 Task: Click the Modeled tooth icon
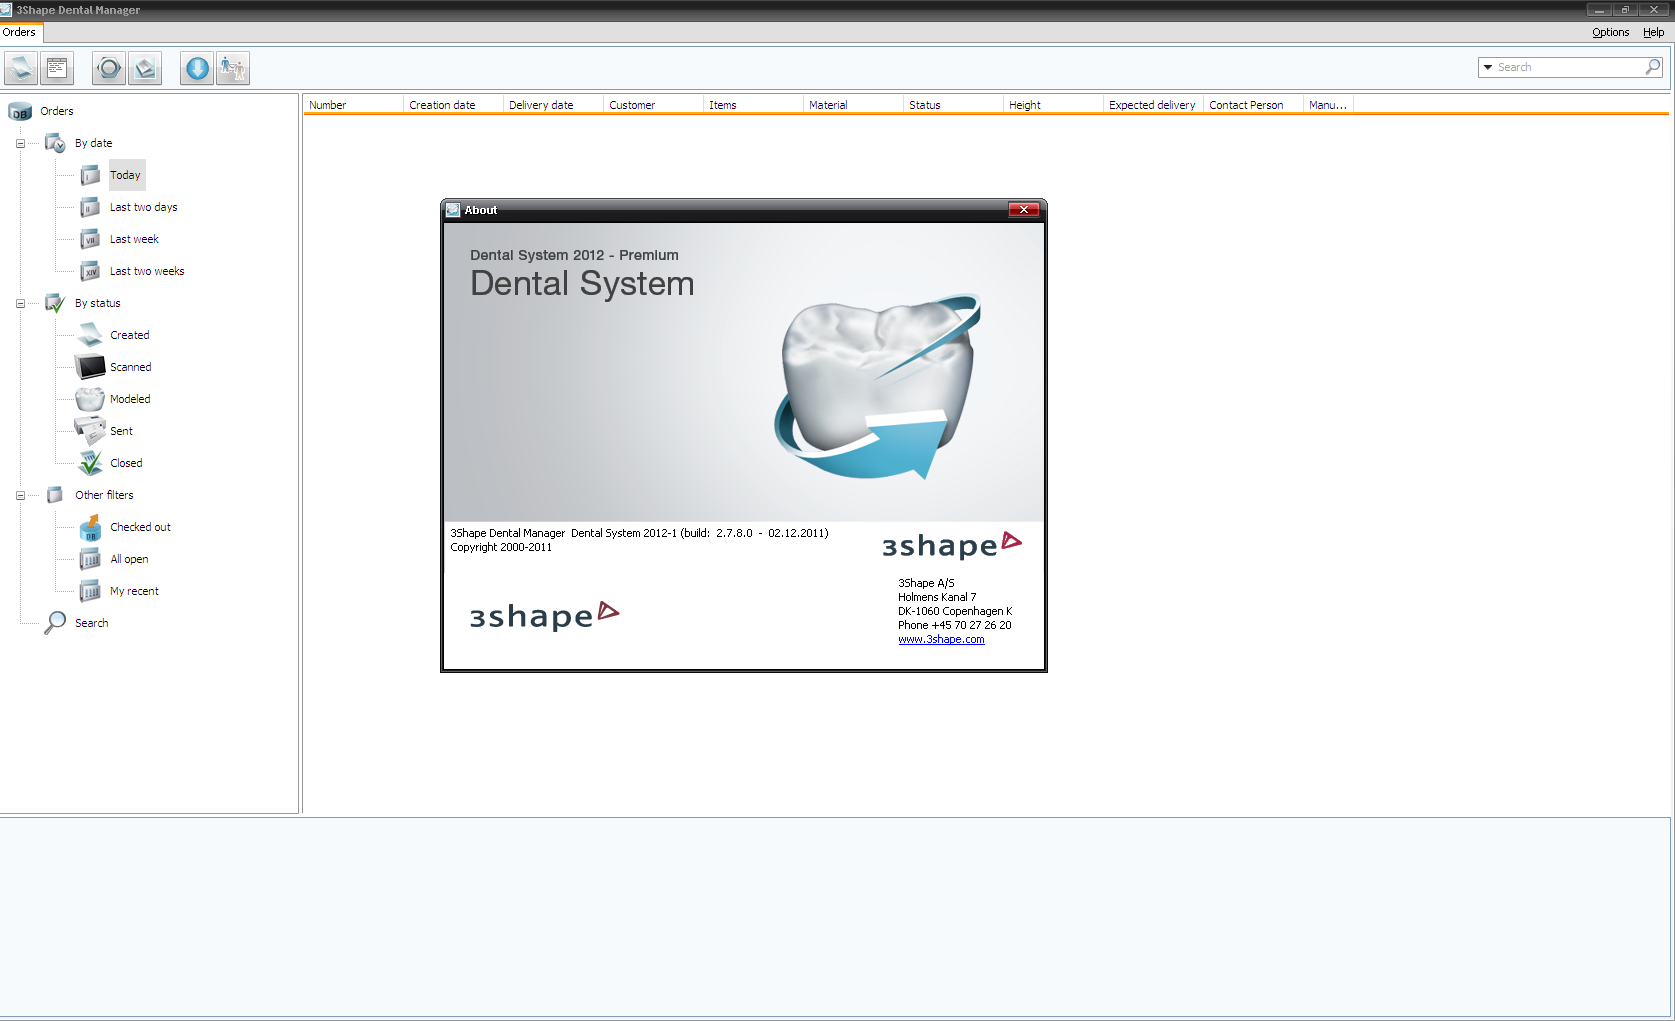coord(90,399)
